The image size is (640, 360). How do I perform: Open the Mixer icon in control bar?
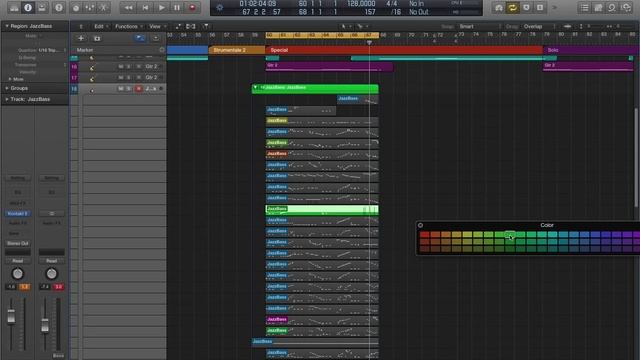(x=89, y=7)
